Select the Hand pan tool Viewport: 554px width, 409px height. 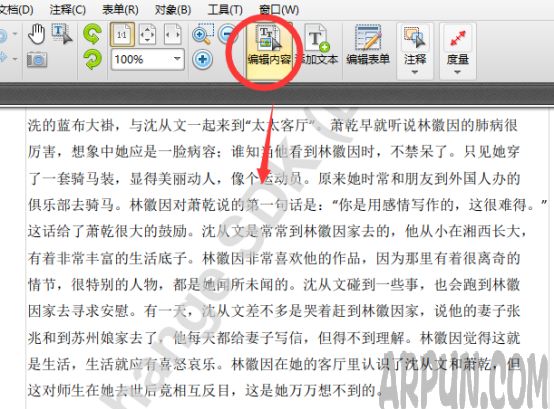pos(37,34)
